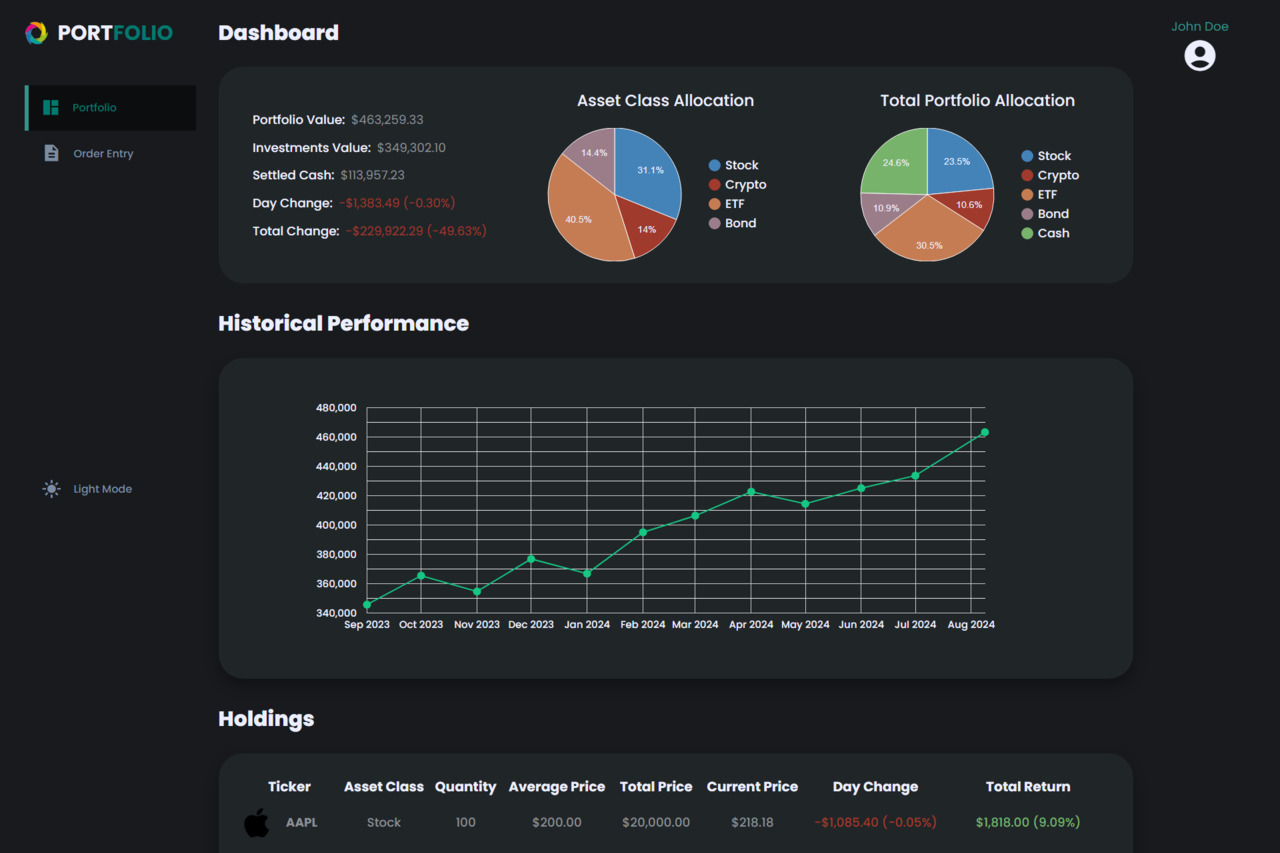This screenshot has height=853, width=1280.
Task: Click the -$1,085.40 (-0.05%) day change cell
Action: pos(876,822)
